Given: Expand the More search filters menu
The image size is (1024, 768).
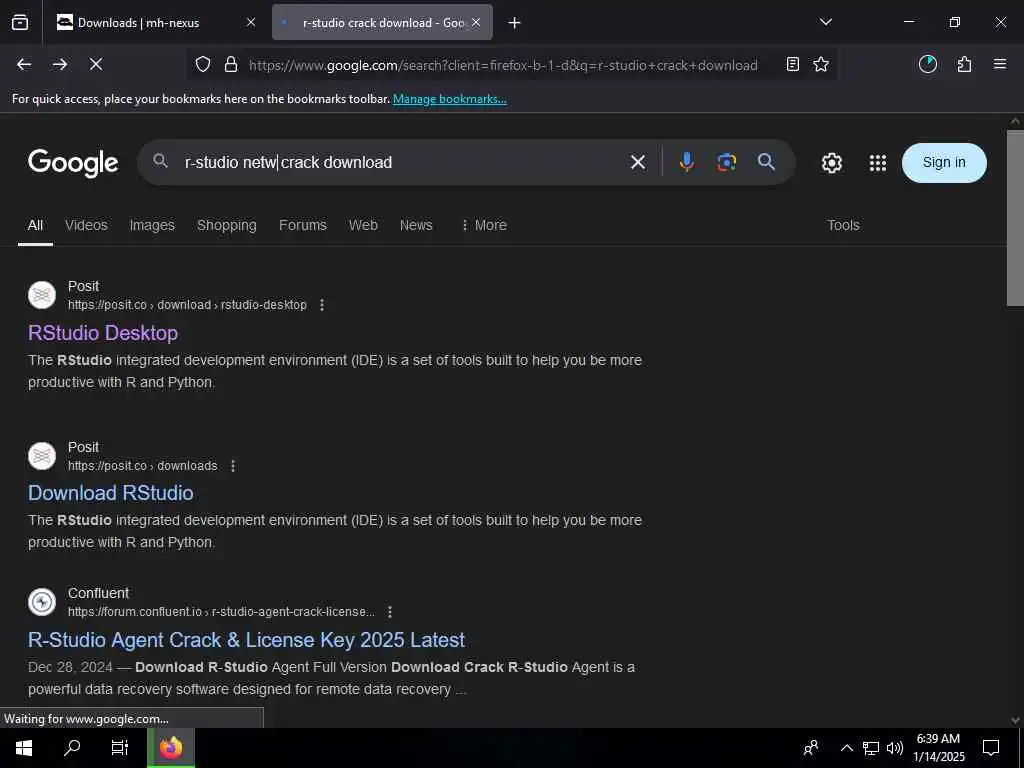Looking at the screenshot, I should coord(484,225).
